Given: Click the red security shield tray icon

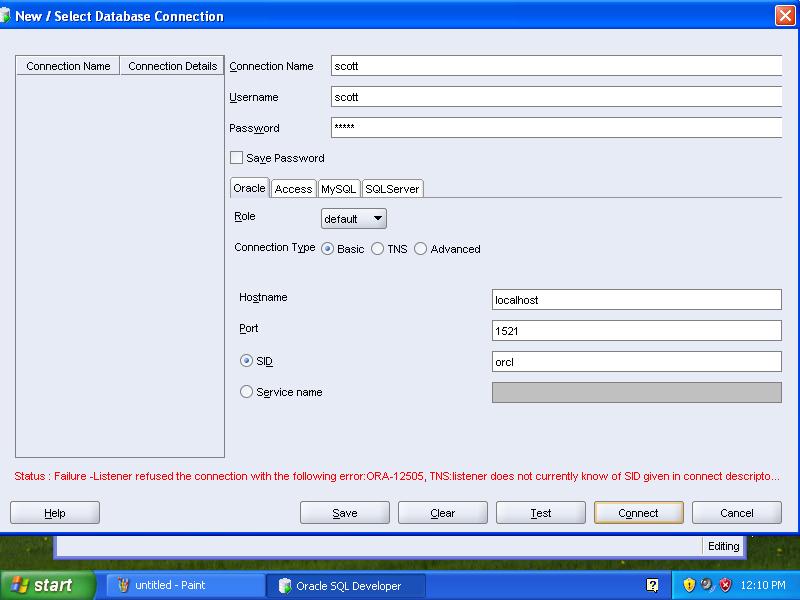Looking at the screenshot, I should click(x=725, y=585).
